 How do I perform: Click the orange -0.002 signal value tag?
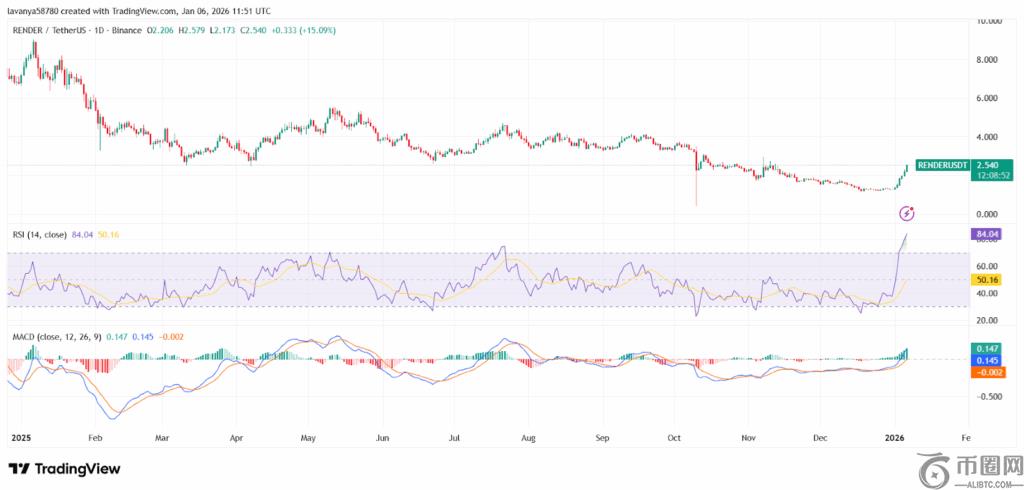tap(986, 372)
